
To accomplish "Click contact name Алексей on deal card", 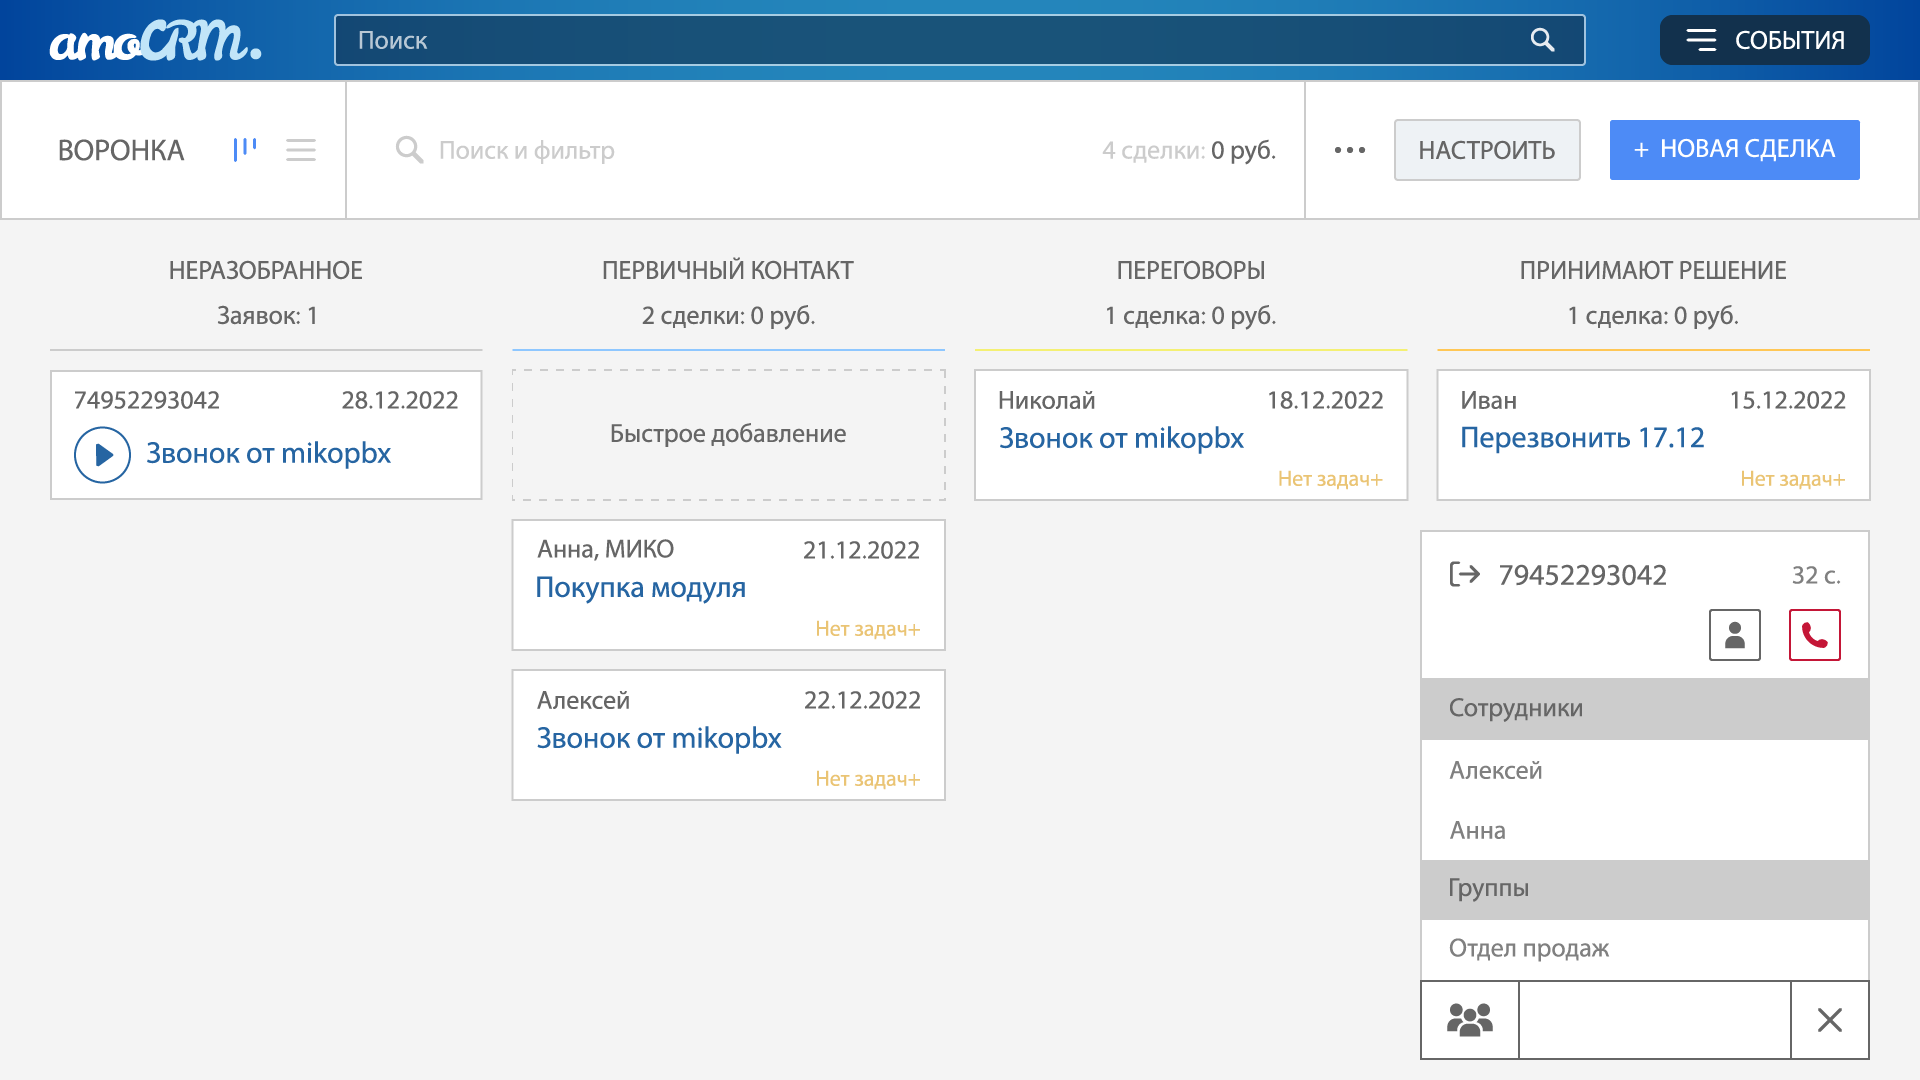I will click(x=583, y=700).
